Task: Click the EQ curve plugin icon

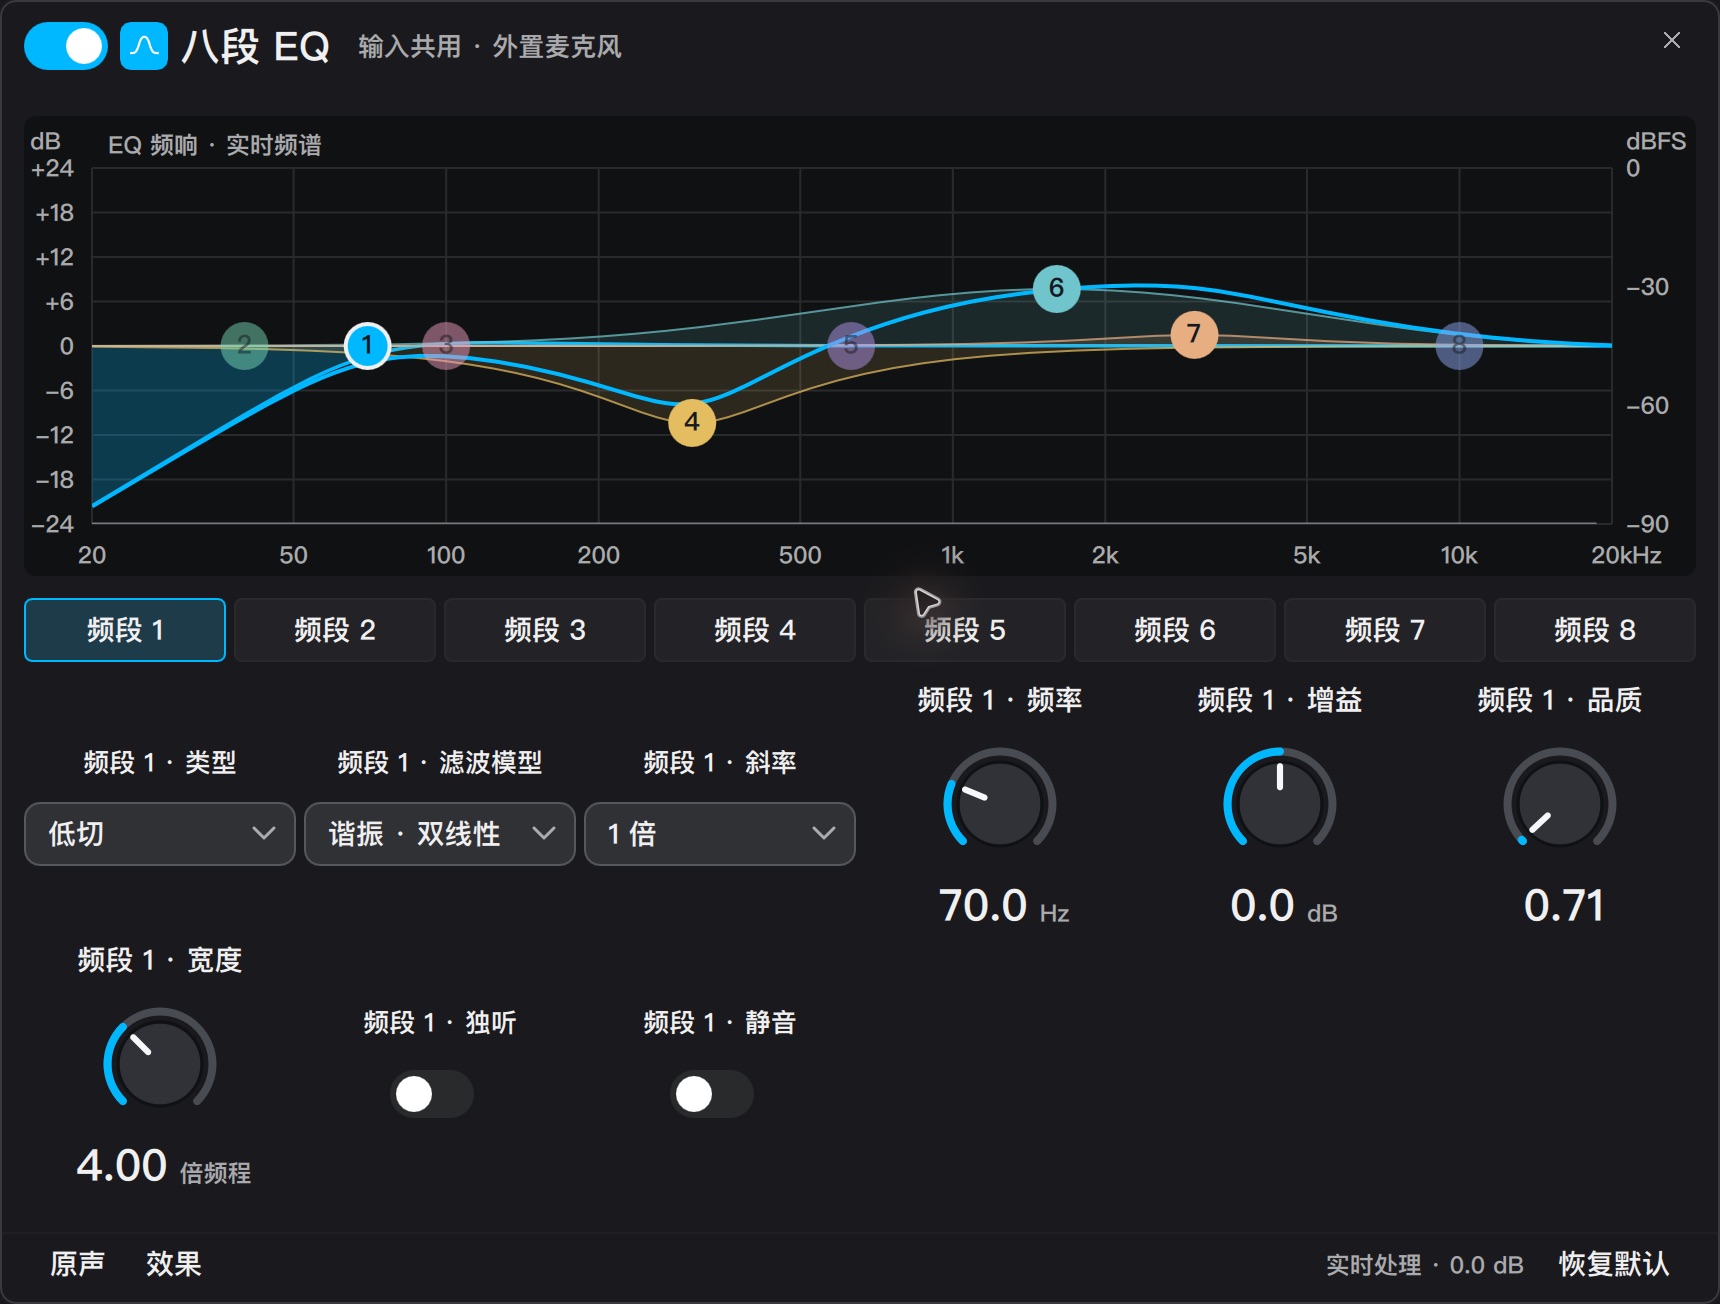Action: (144, 46)
